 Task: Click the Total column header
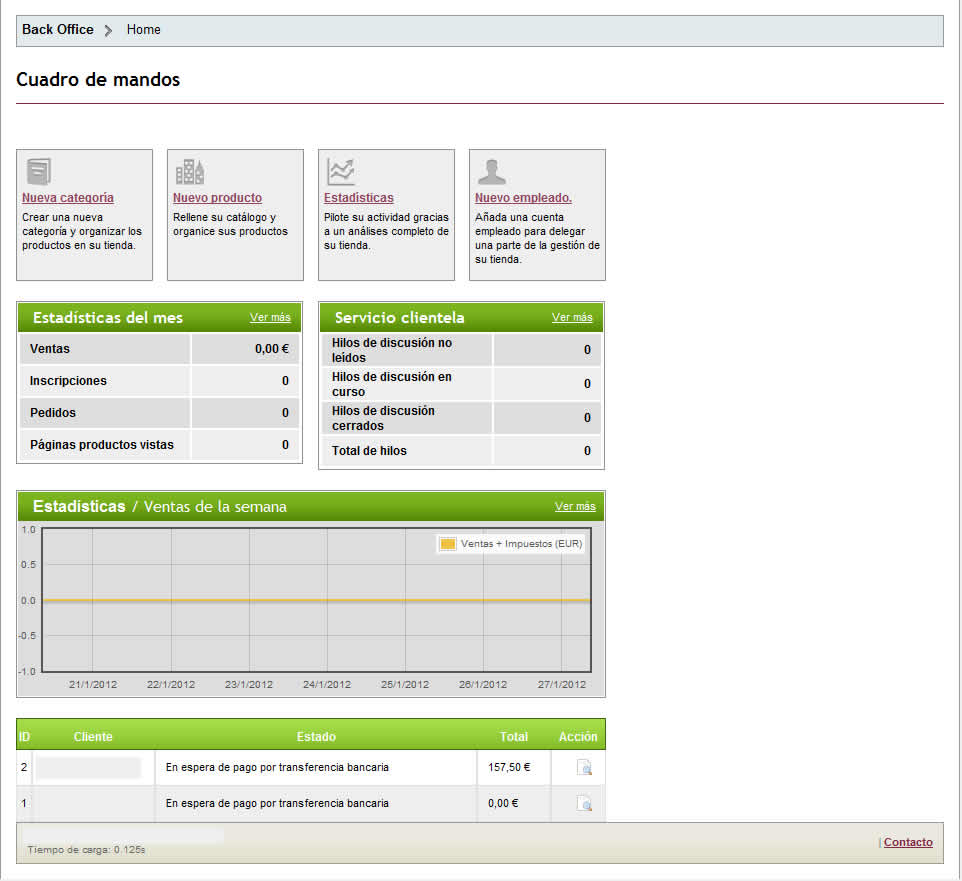coord(514,736)
